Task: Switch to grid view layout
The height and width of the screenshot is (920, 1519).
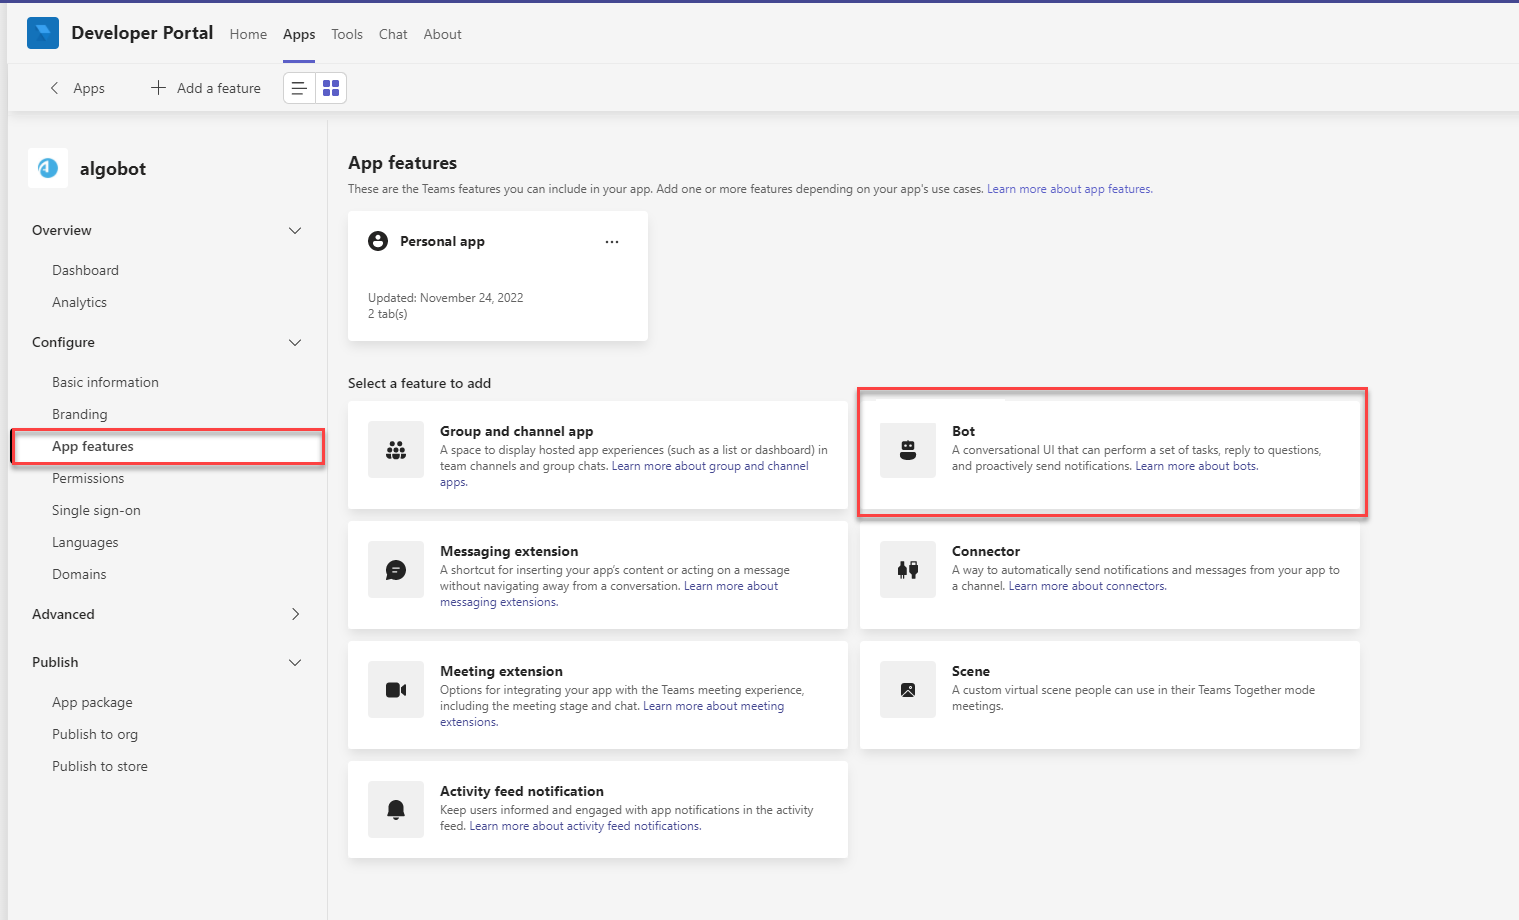Action: (331, 88)
